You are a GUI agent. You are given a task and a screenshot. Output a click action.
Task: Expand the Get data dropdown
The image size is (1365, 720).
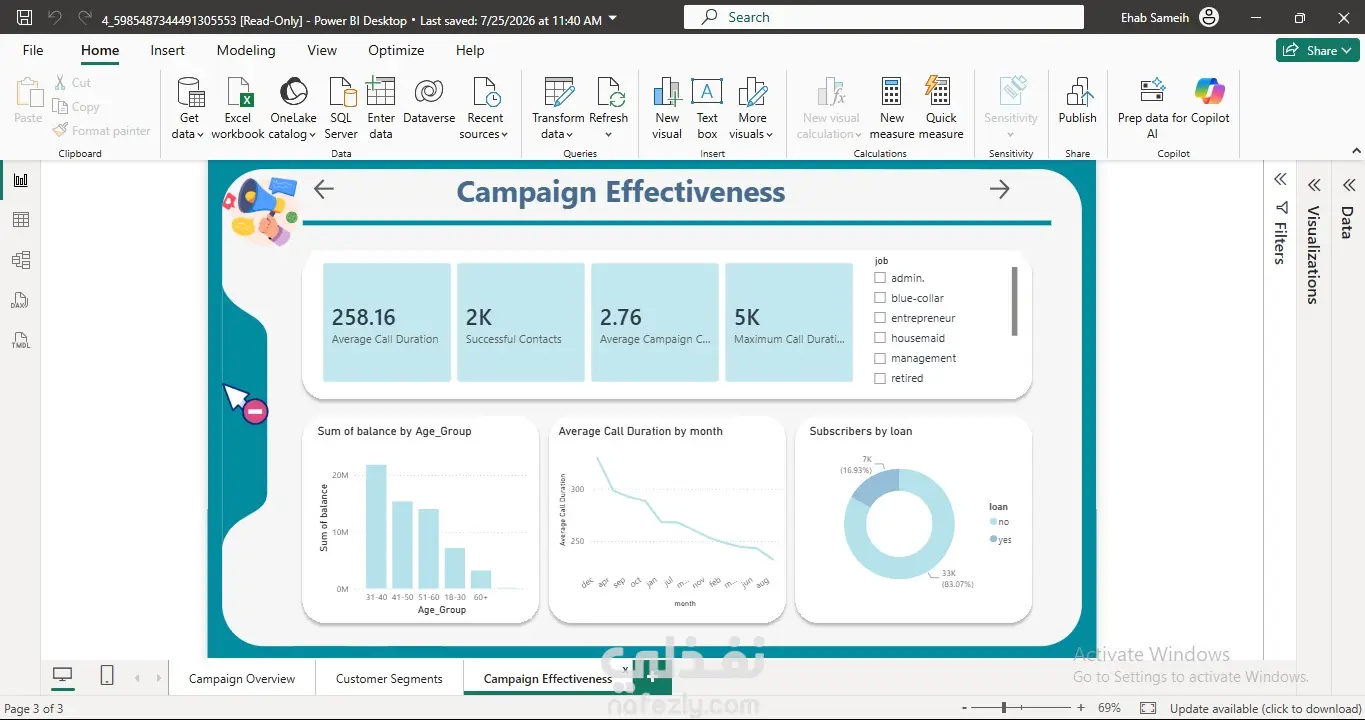point(189,109)
